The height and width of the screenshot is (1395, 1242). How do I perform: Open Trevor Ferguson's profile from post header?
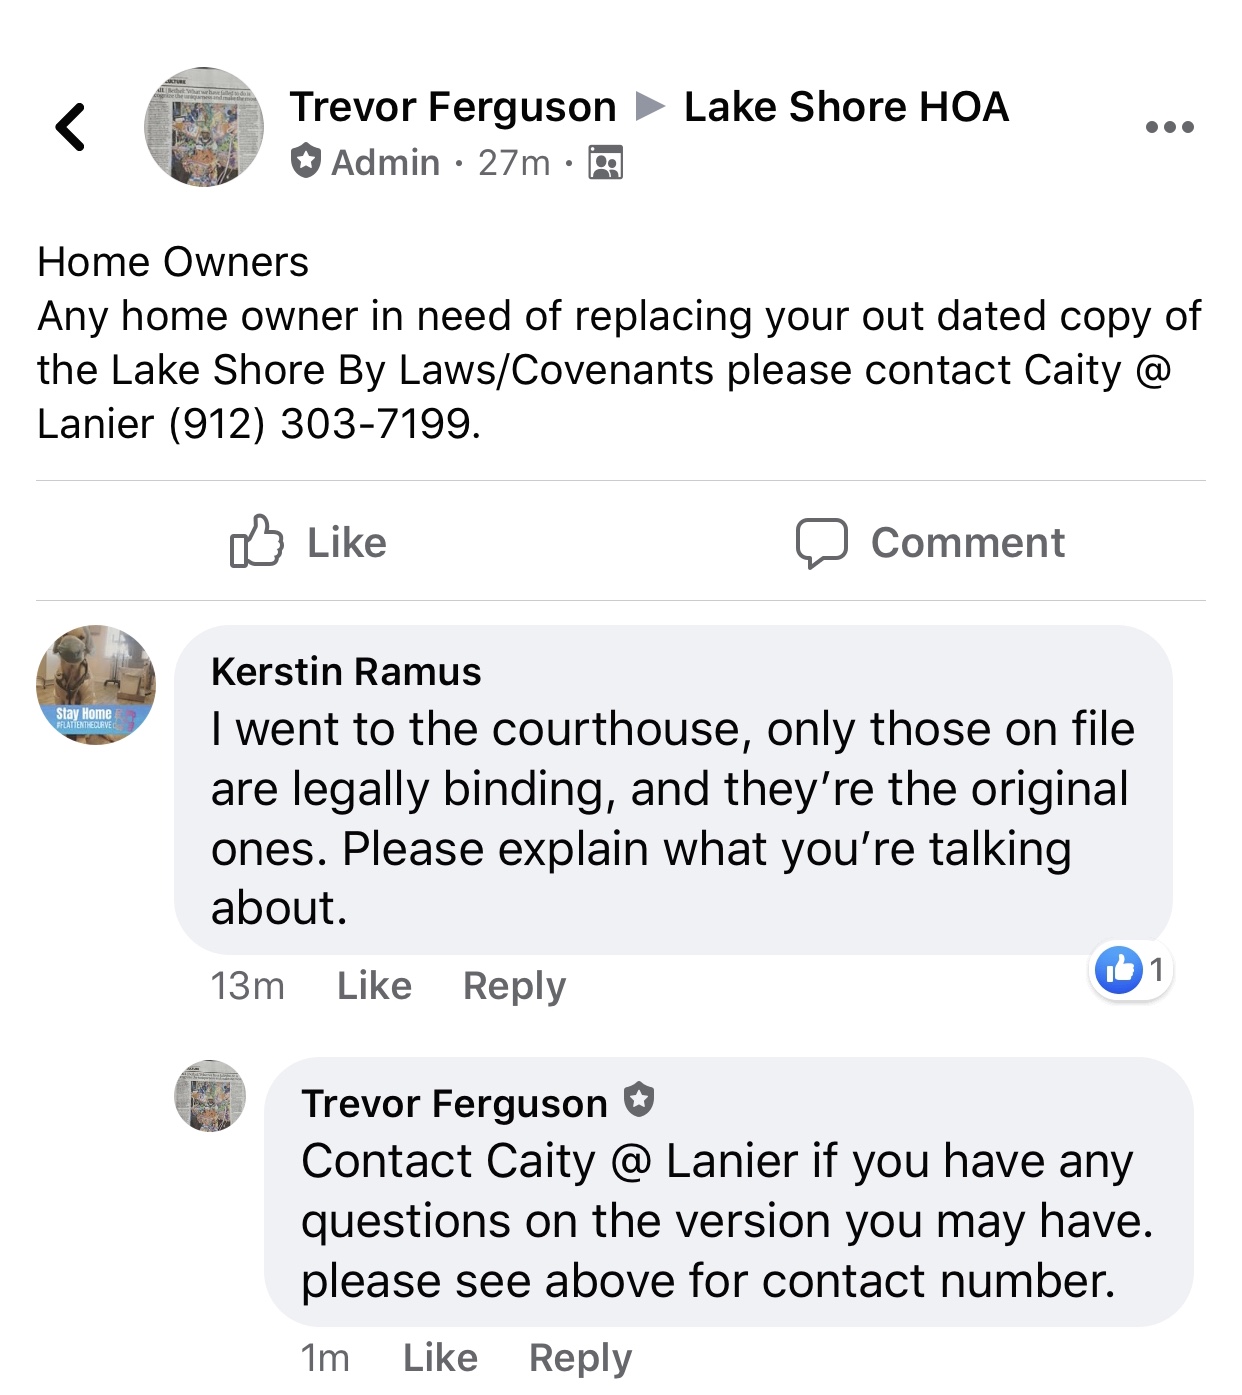pyautogui.click(x=453, y=107)
